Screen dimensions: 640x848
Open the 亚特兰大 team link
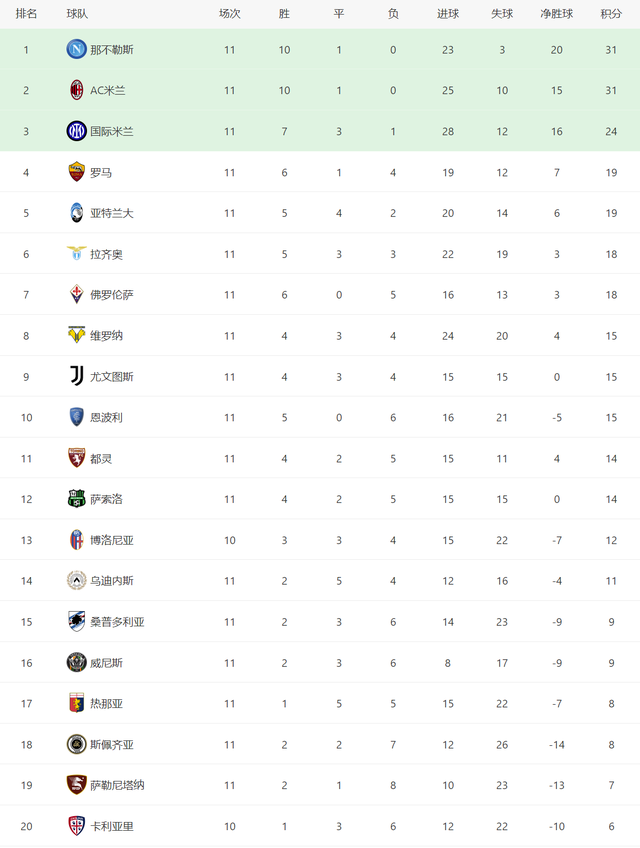coord(111,213)
